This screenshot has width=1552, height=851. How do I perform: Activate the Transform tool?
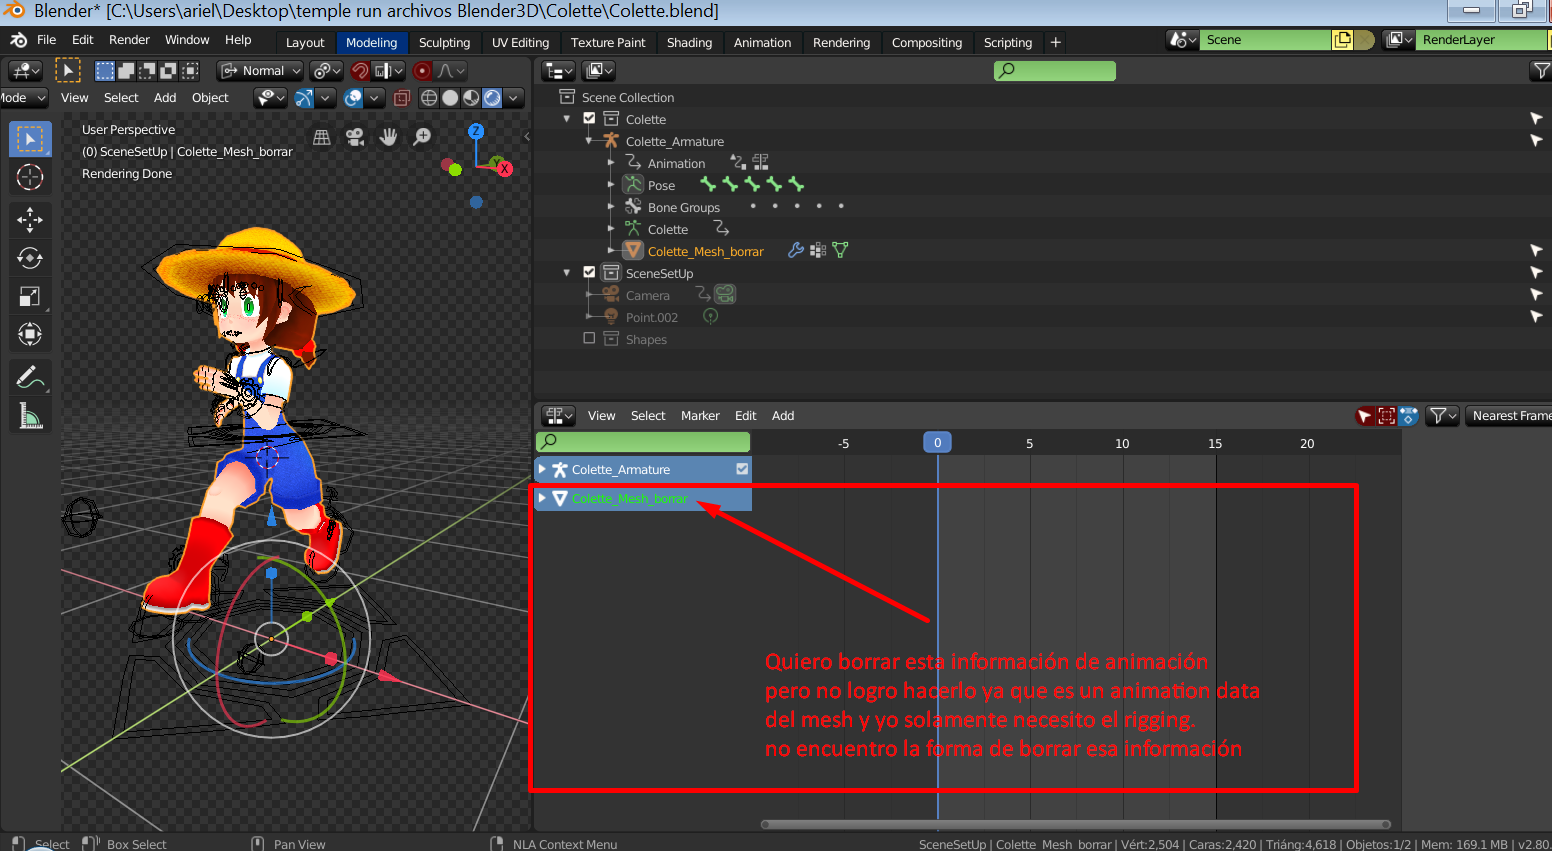tap(30, 334)
